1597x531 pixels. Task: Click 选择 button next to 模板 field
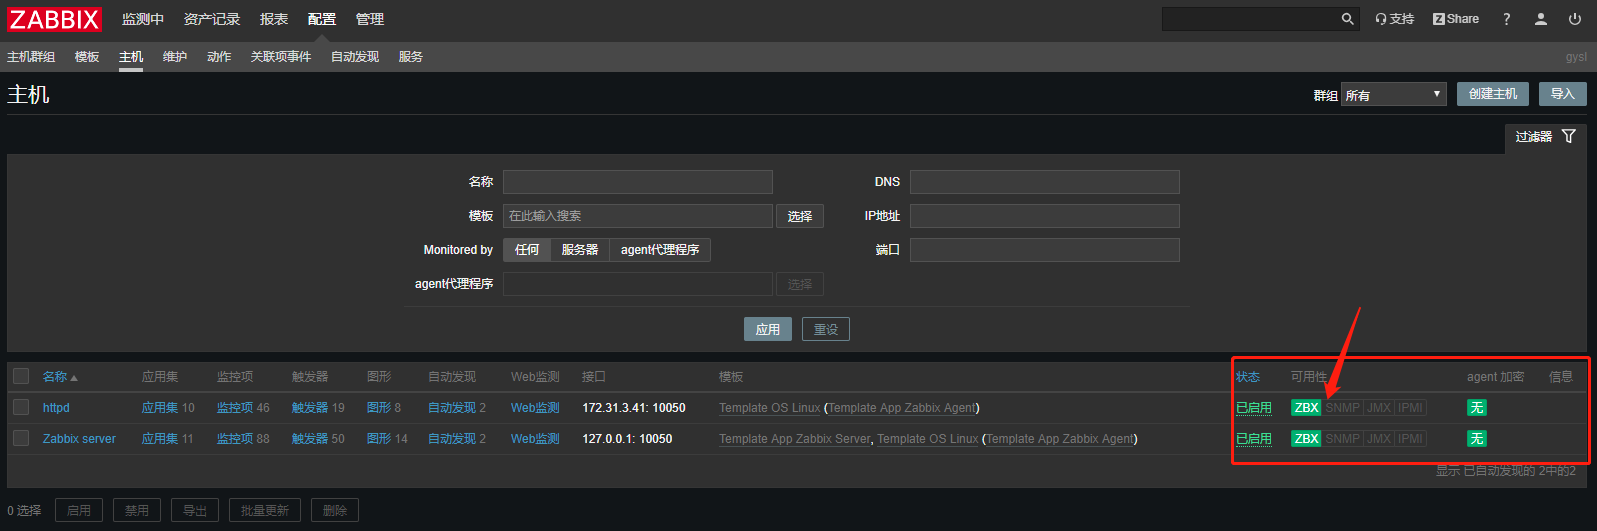pyautogui.click(x=800, y=216)
